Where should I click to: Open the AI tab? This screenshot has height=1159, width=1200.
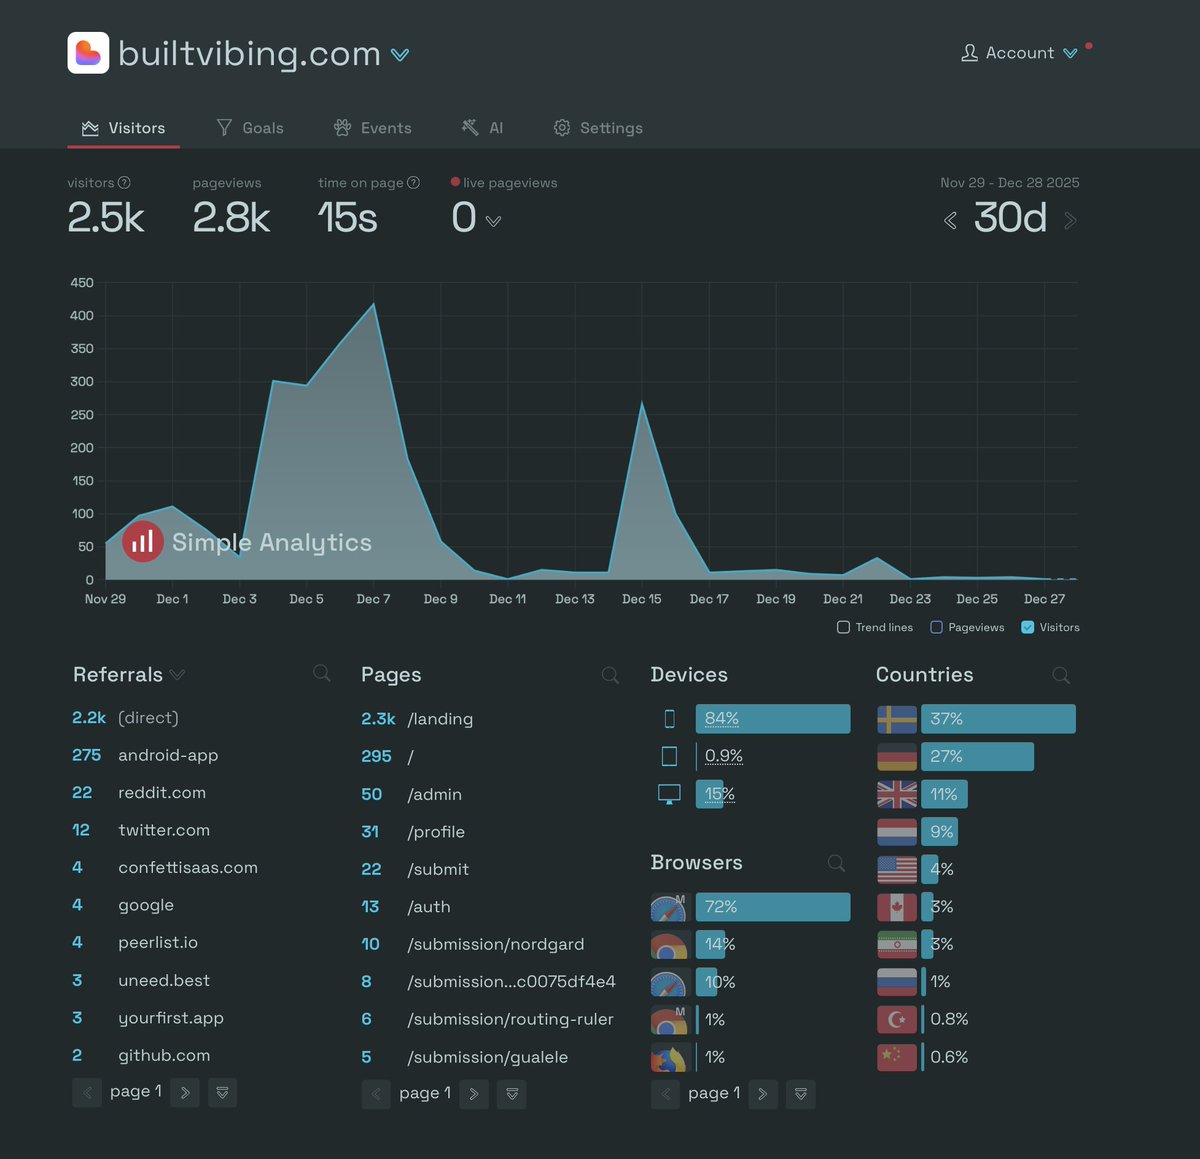[x=482, y=128]
